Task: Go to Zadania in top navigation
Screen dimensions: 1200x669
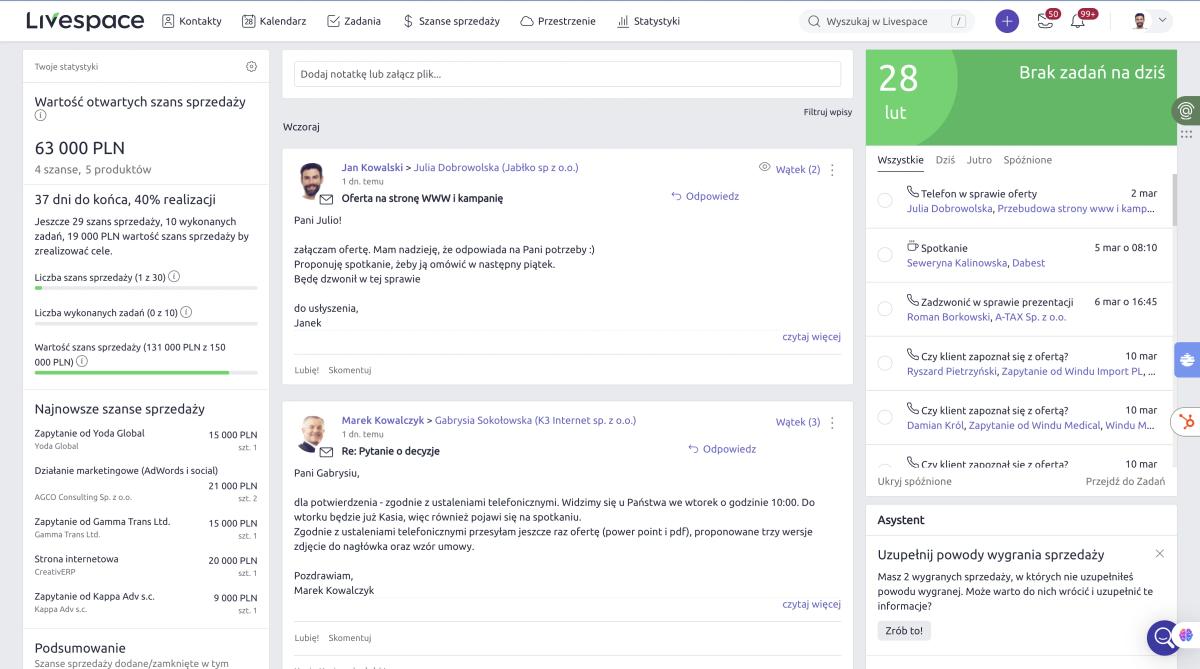Action: click(x=354, y=21)
